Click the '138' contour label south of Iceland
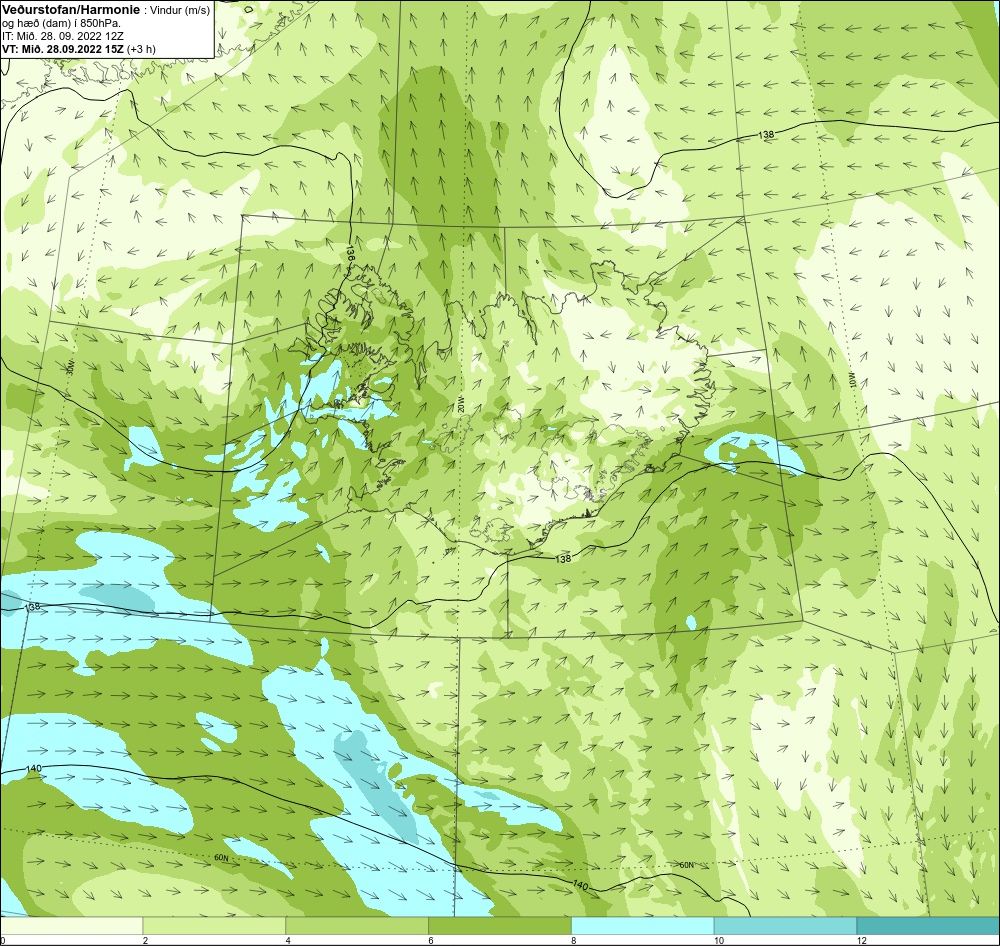Image resolution: width=1000 pixels, height=946 pixels. coord(563,559)
